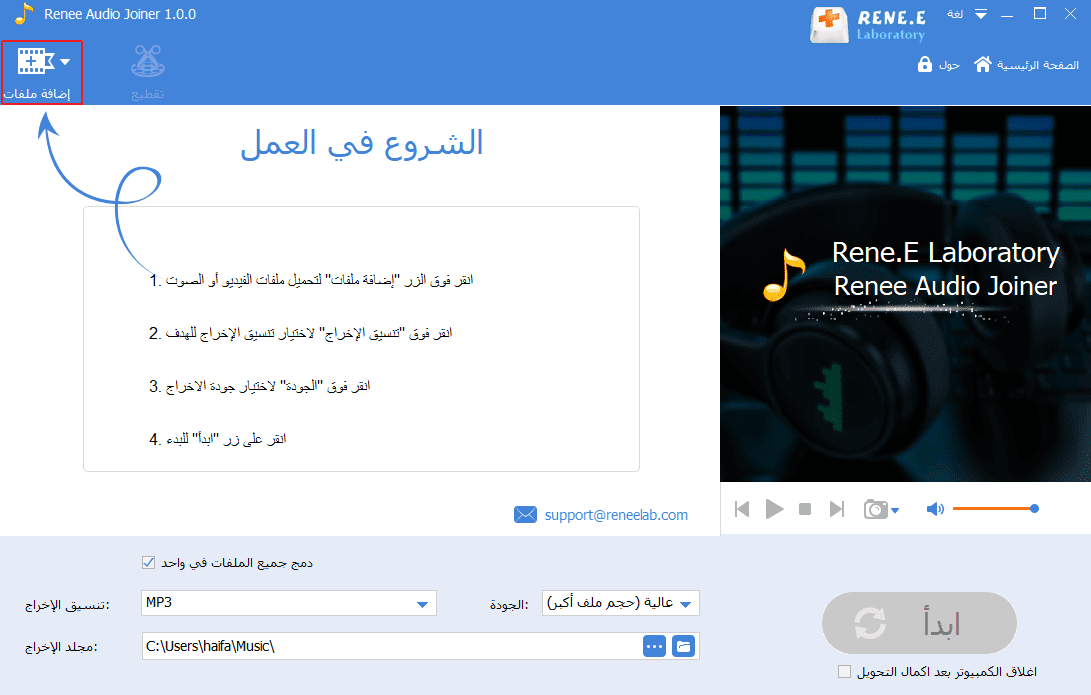Viewport: 1091px width, 695px height.
Task: Open the About (حول) lock icon
Action: pyautogui.click(x=925, y=64)
